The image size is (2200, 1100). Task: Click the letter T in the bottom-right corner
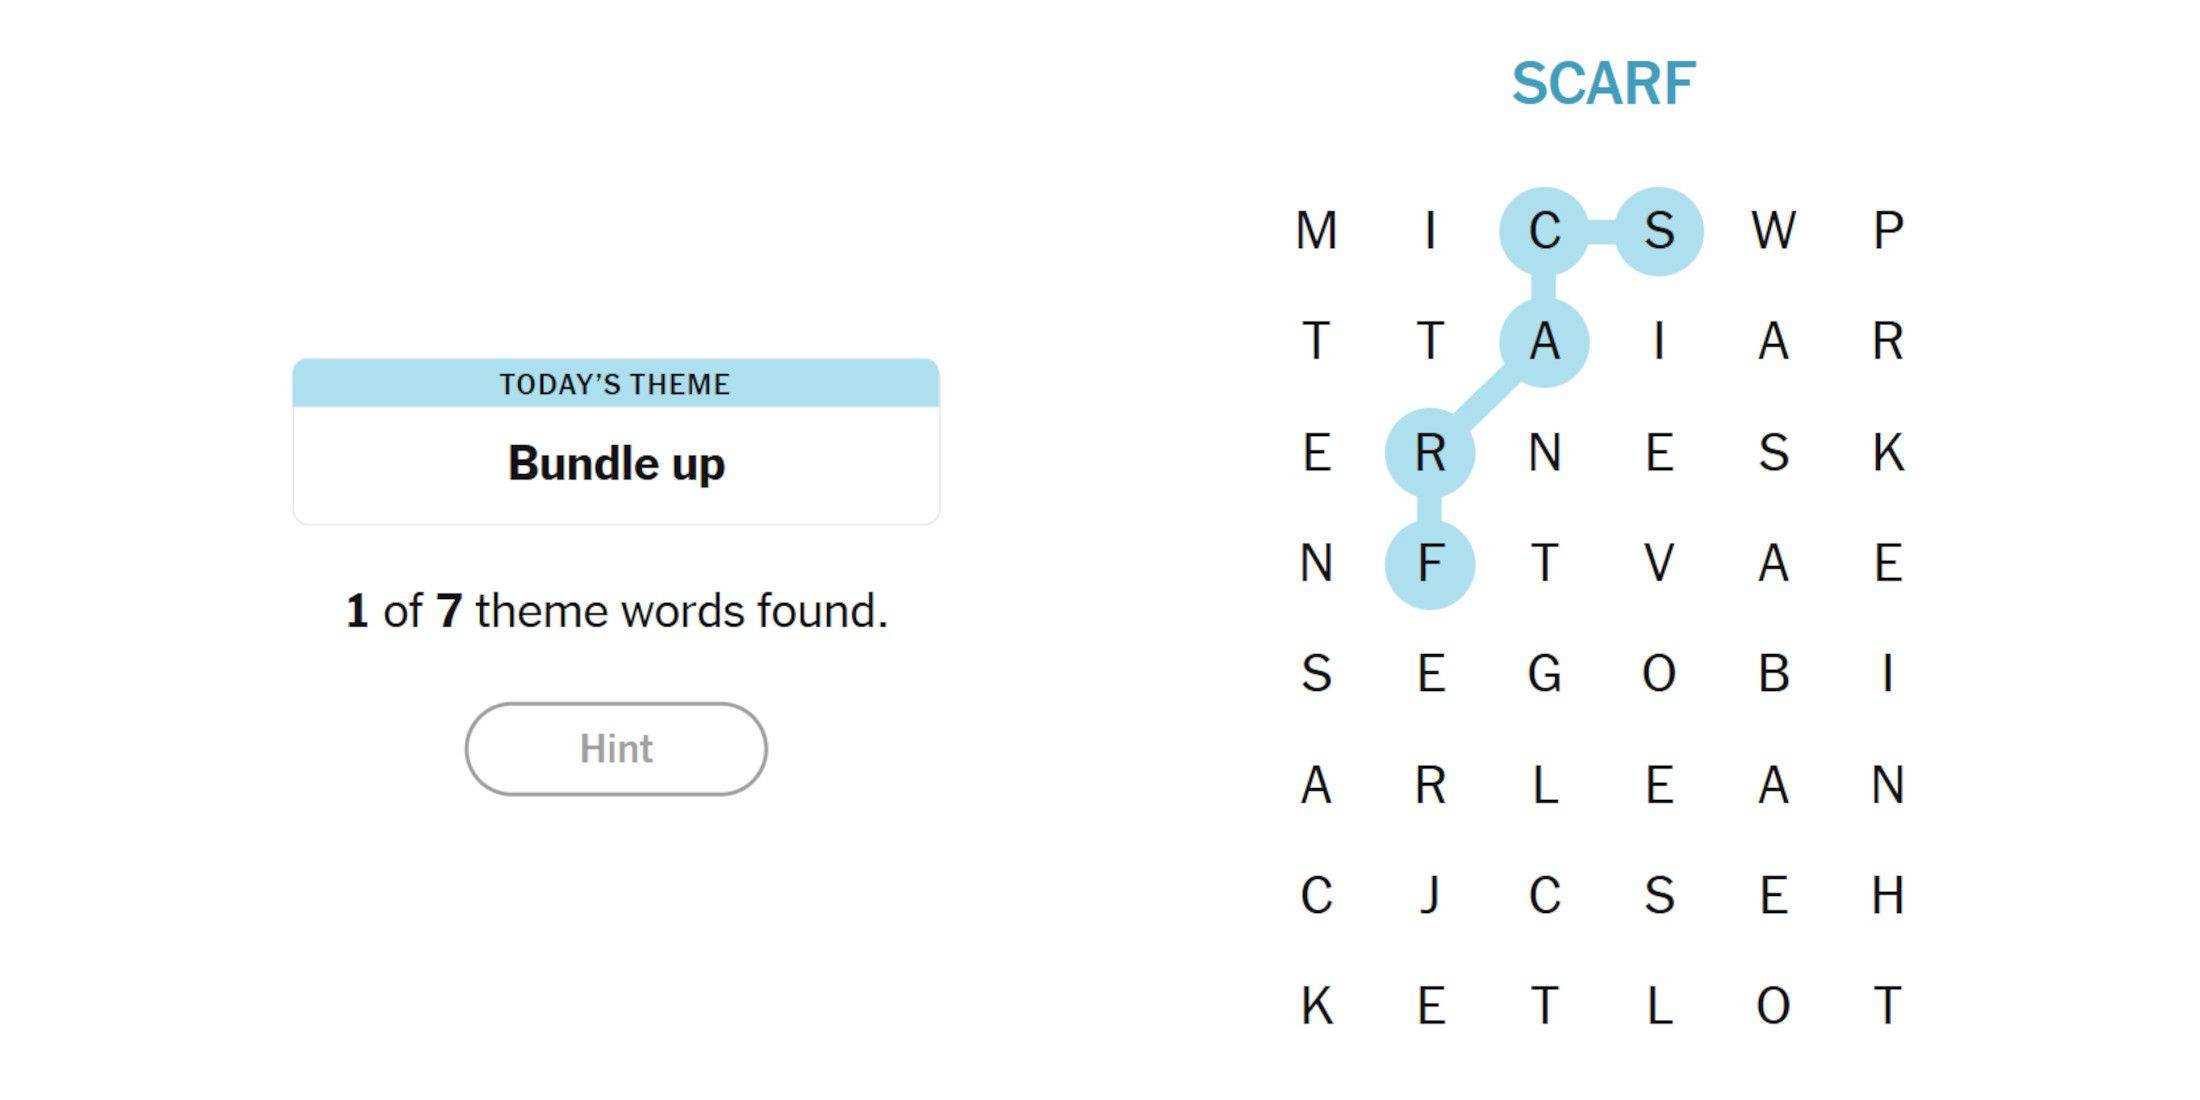point(1890,1005)
